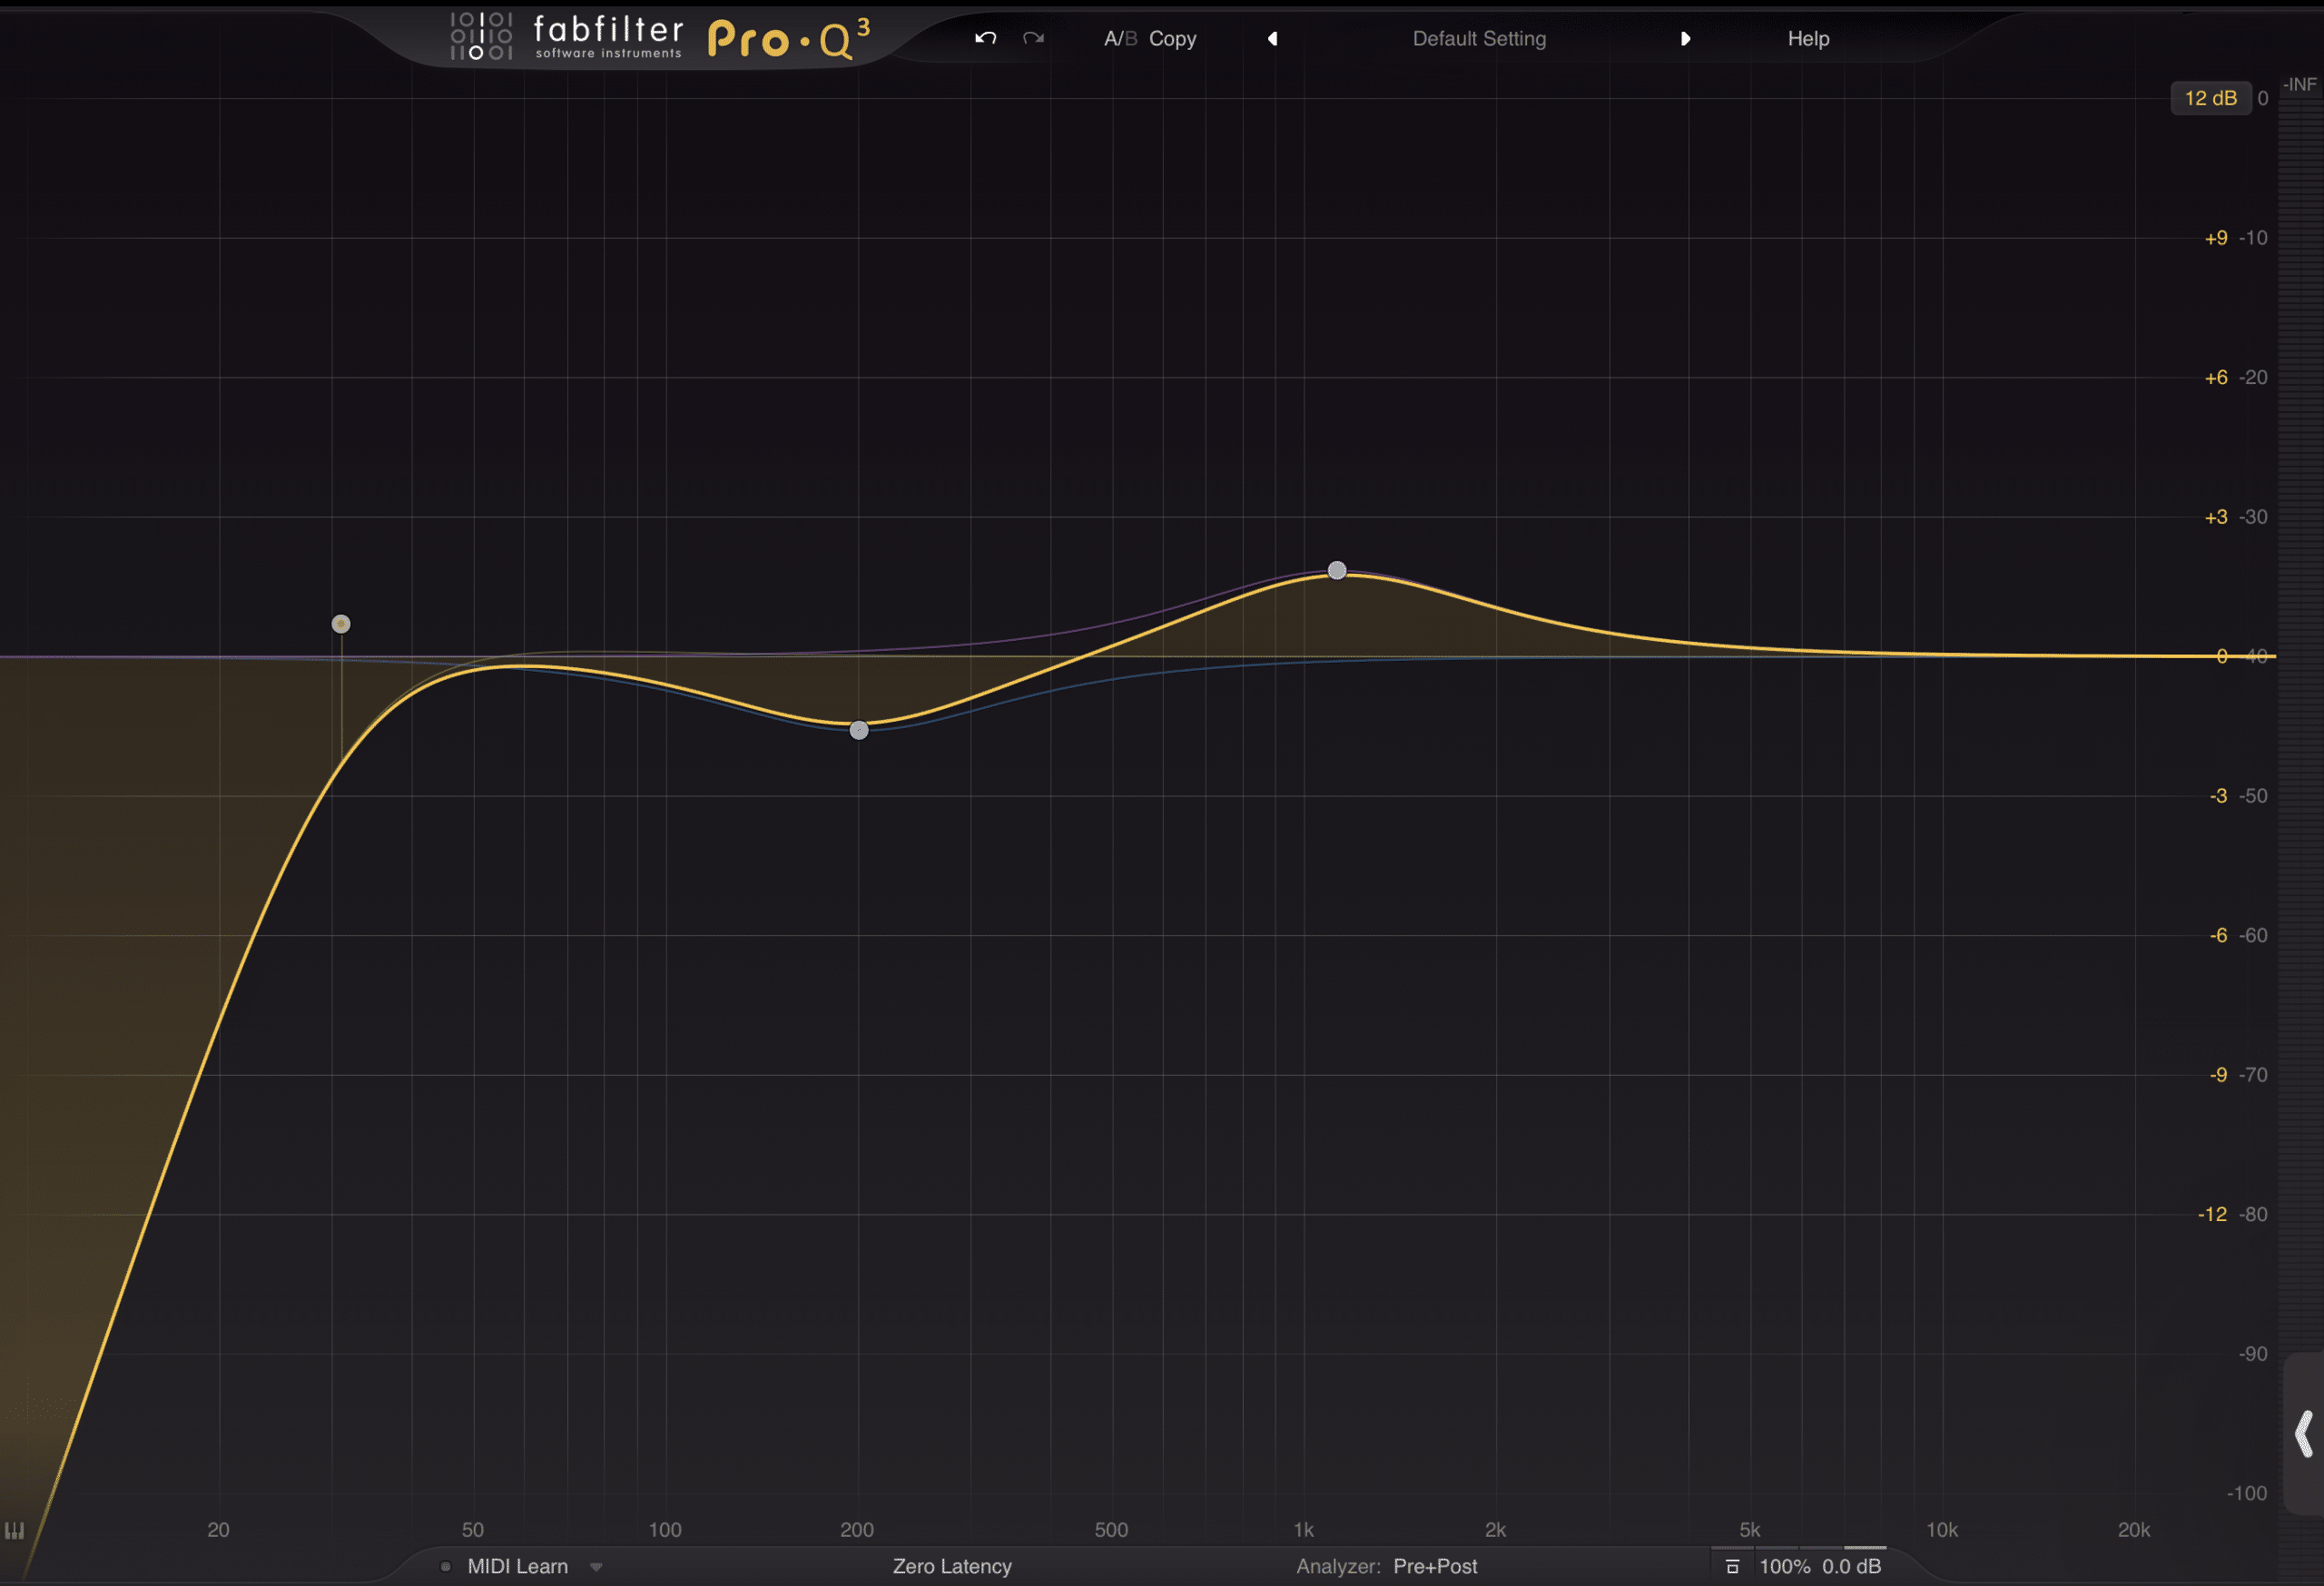Viewport: 2324px width, 1586px height.
Task: Go to next preset arrow
Action: pyautogui.click(x=1685, y=38)
